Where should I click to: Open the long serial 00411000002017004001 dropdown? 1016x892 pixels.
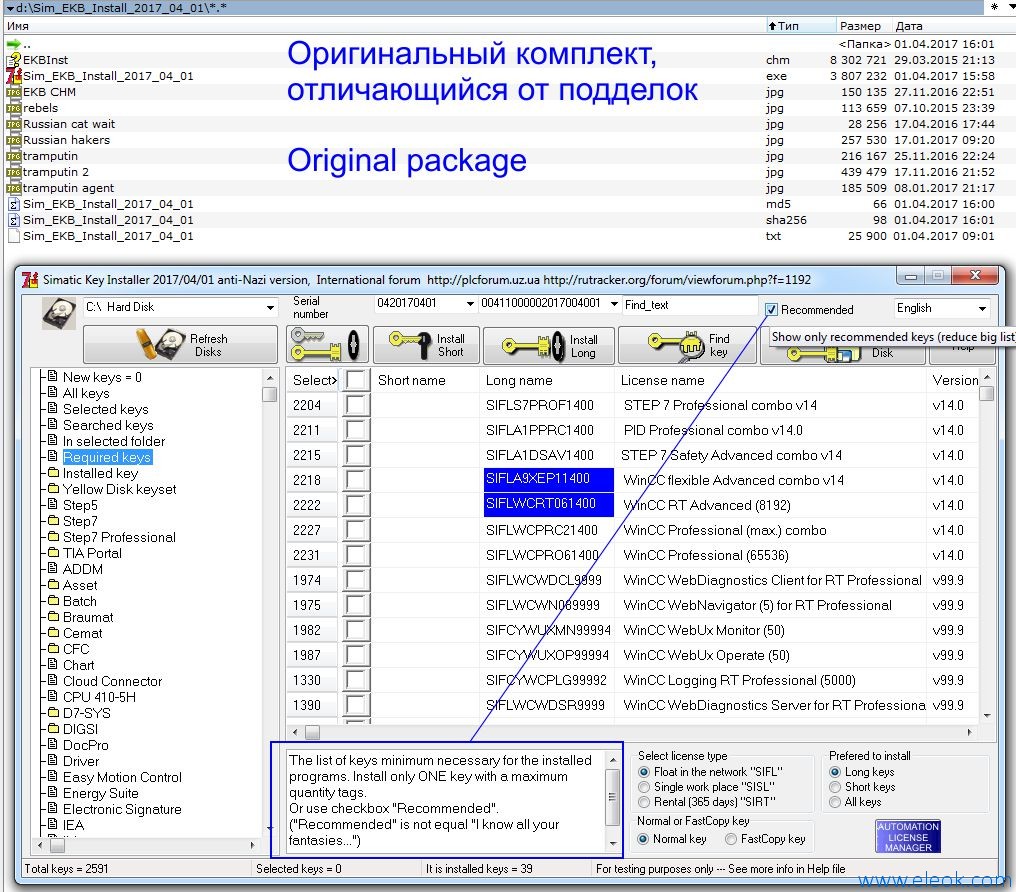[614, 303]
